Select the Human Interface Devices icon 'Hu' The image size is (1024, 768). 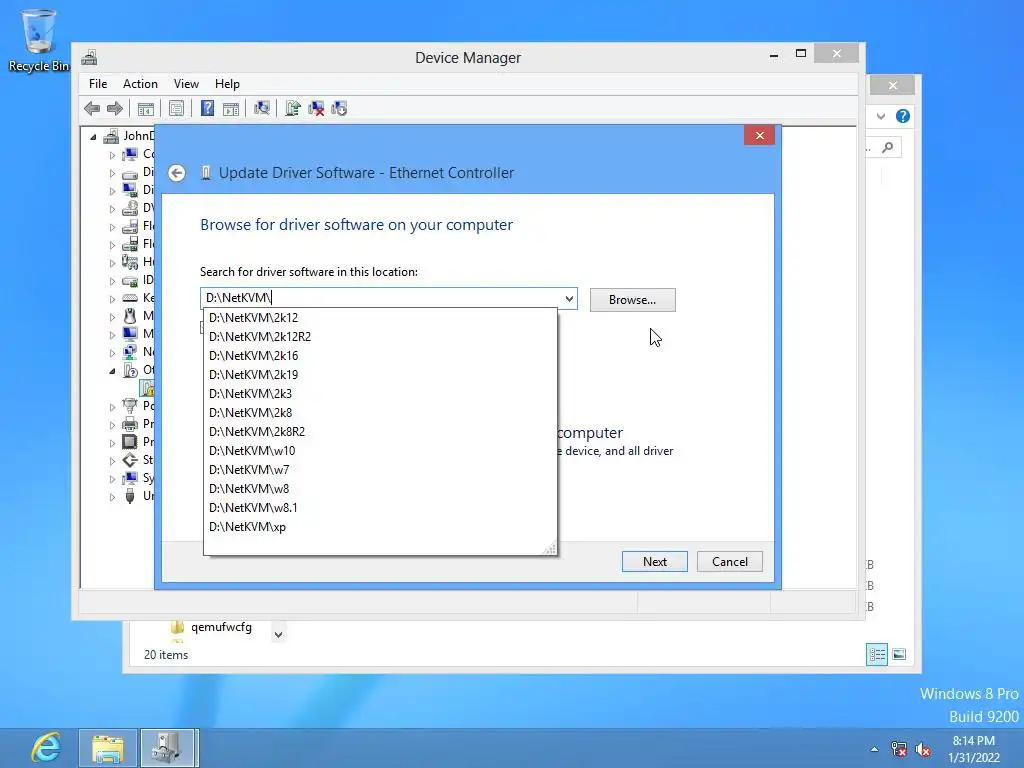[x=130, y=262]
